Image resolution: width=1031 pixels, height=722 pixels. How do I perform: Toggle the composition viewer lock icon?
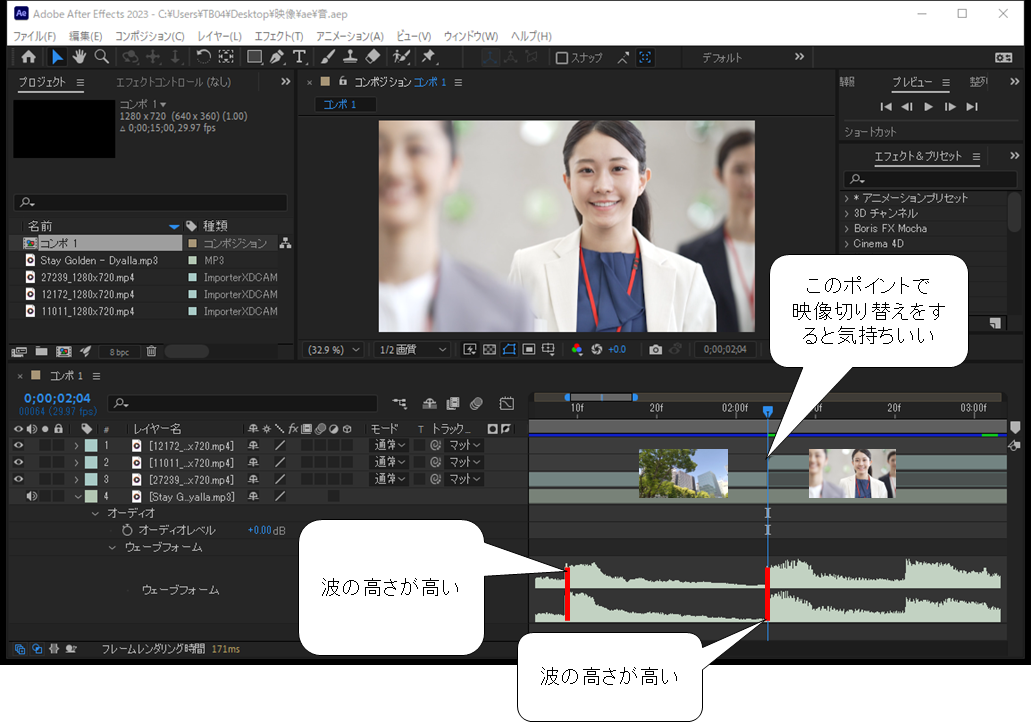343,82
